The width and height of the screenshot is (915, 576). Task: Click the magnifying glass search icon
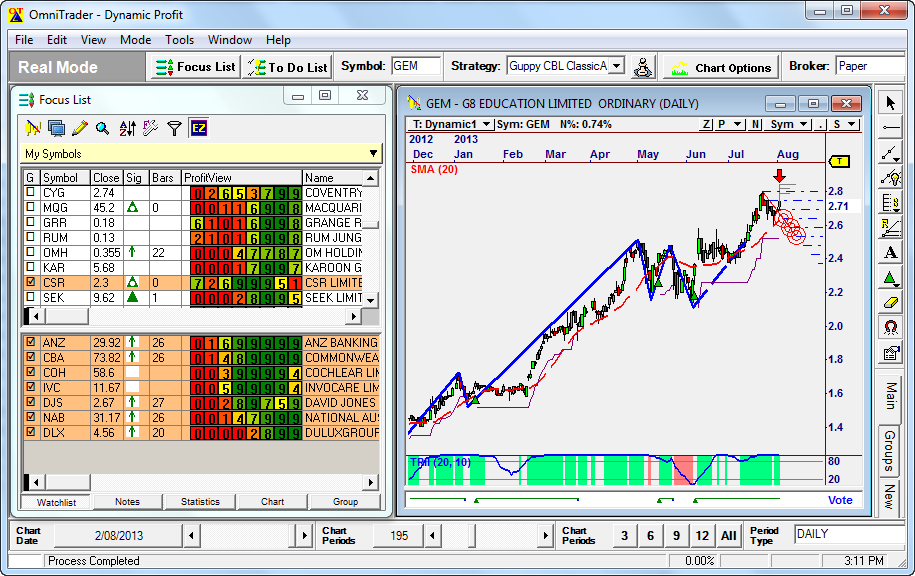[103, 128]
